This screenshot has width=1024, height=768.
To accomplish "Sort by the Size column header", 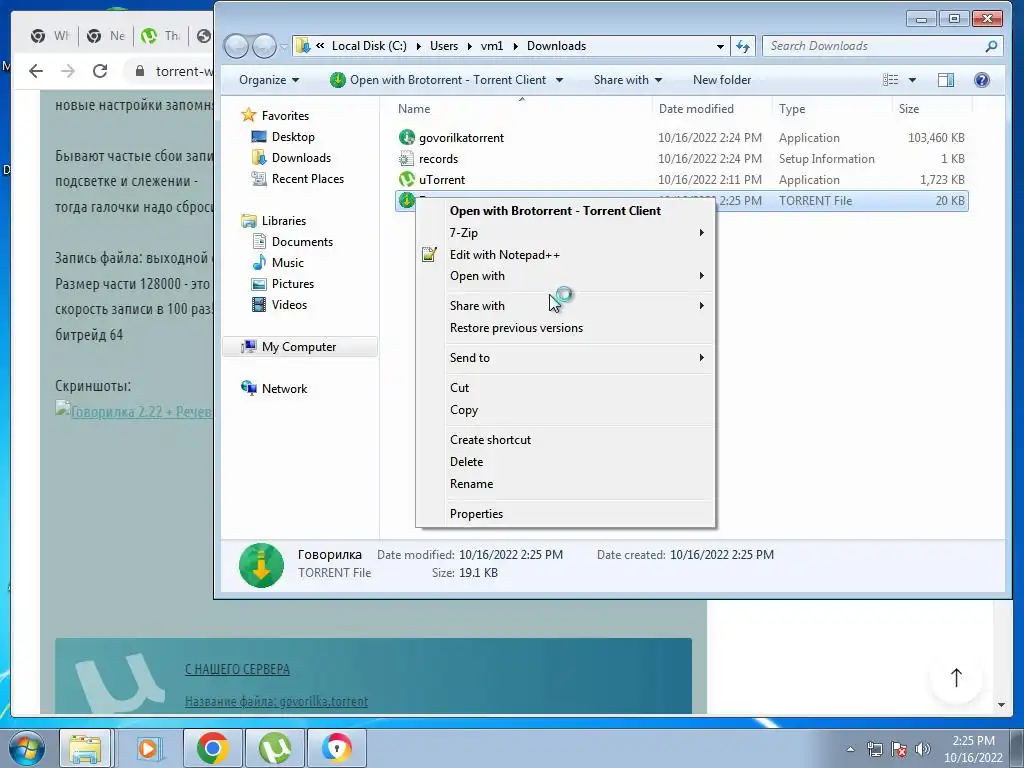I will pyautogui.click(x=908, y=109).
